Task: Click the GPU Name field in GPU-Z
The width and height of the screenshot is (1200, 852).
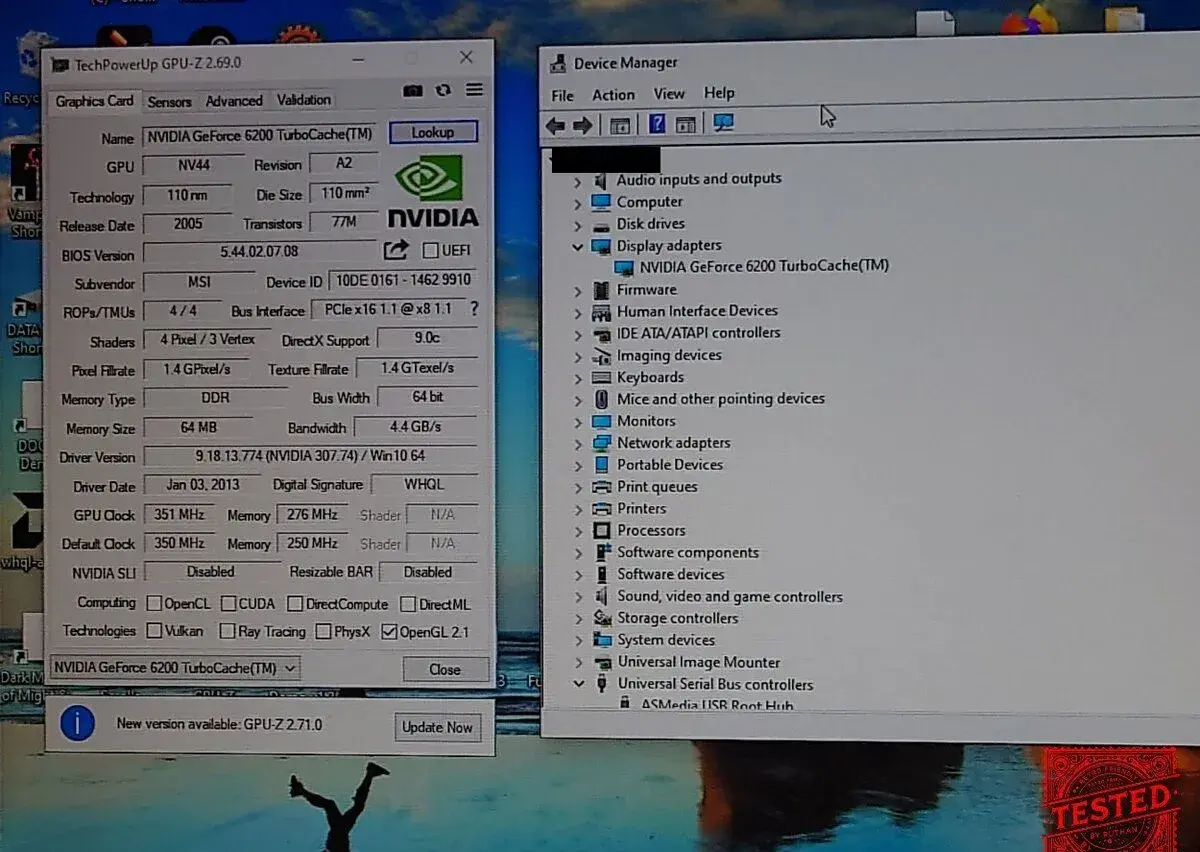Action: (x=260, y=135)
